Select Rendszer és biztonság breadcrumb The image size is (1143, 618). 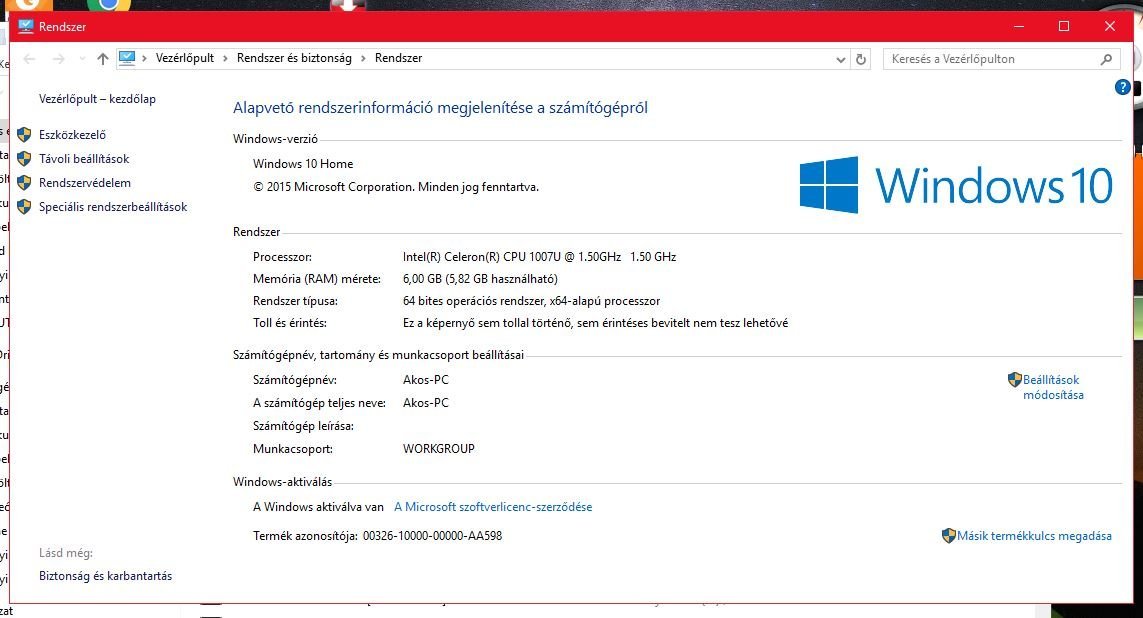(294, 58)
